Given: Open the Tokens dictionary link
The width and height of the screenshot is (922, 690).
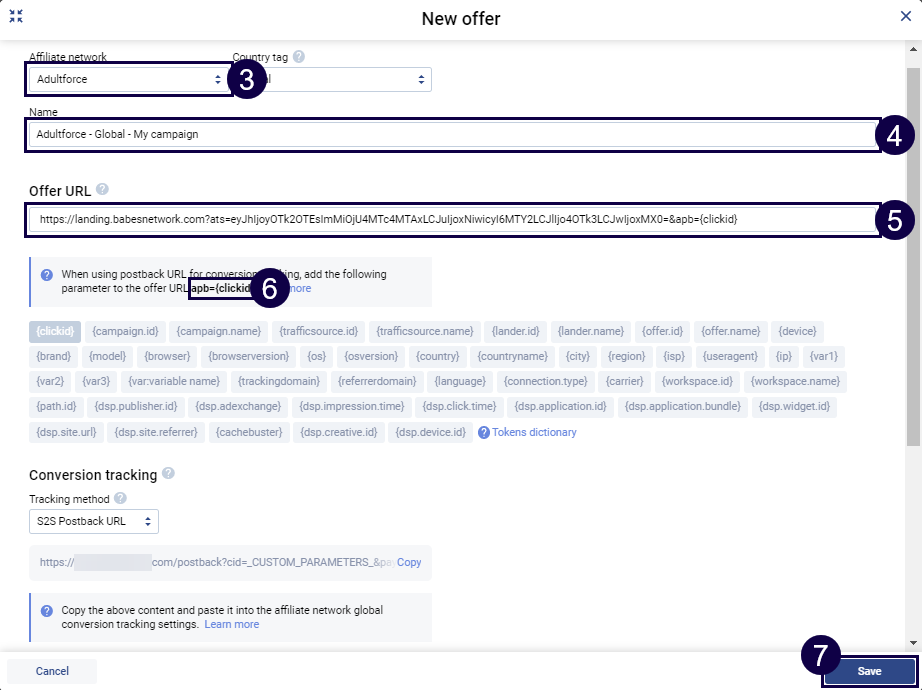Looking at the screenshot, I should [535, 432].
